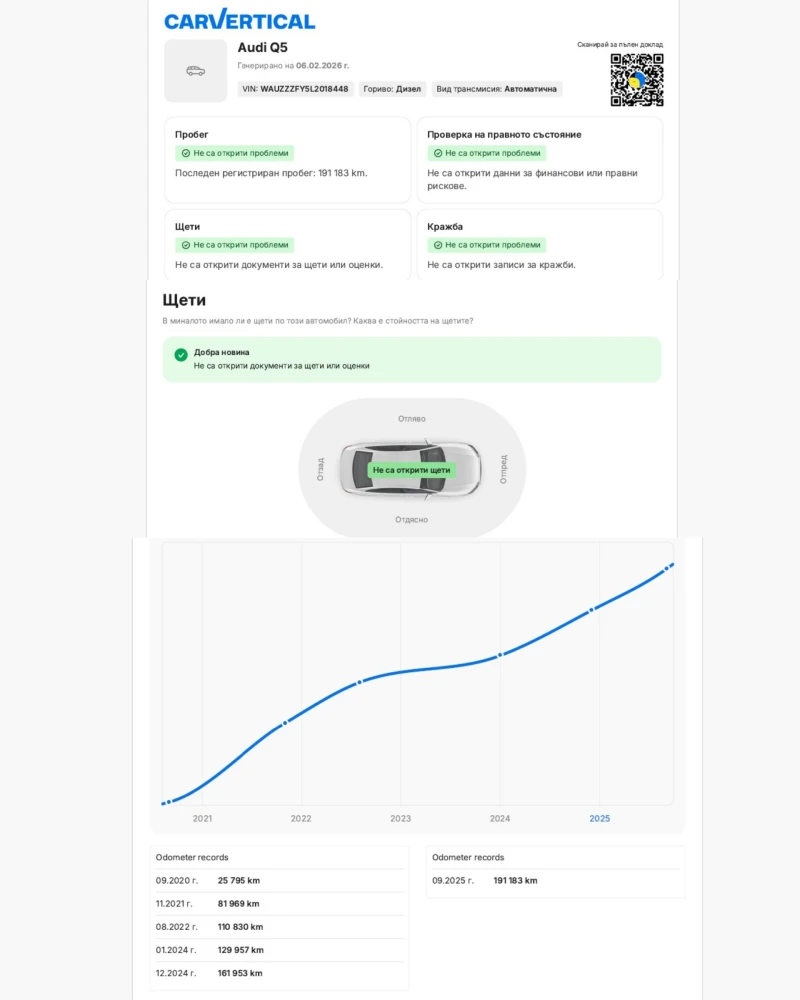This screenshot has height=1000, width=800.
Task: Select the 09.2025 odometer record of 191 183 km
Action: coord(555,881)
